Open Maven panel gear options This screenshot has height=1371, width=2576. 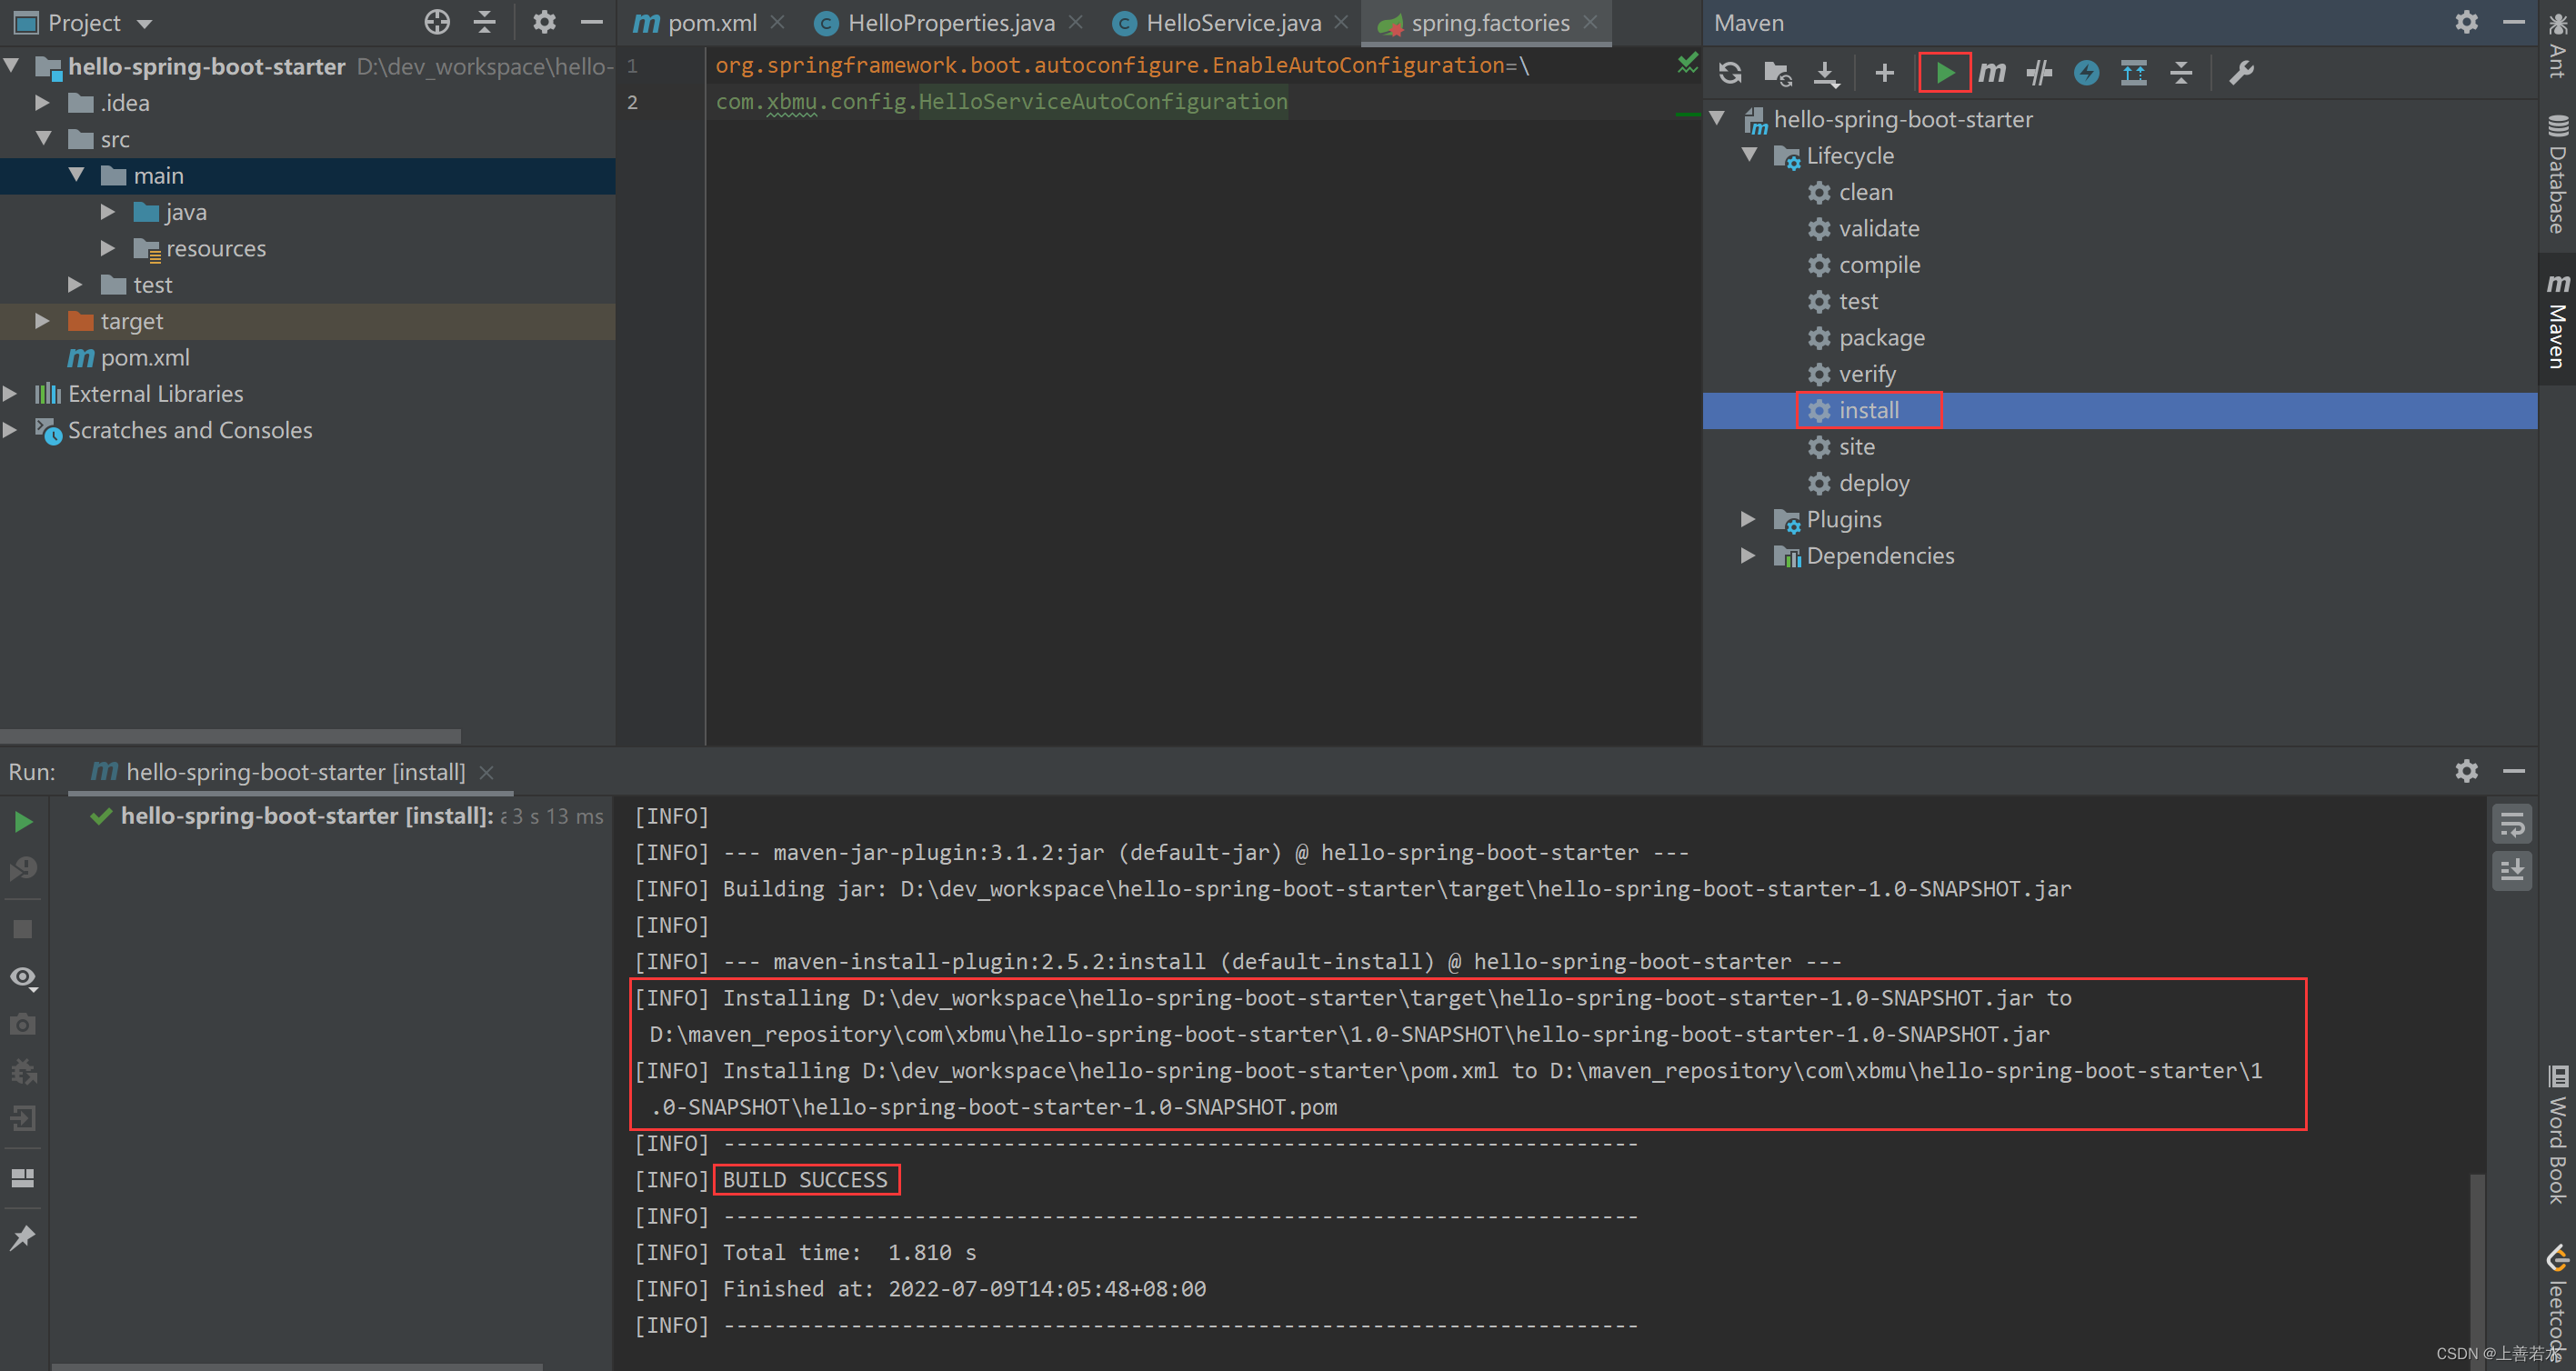tap(2466, 22)
